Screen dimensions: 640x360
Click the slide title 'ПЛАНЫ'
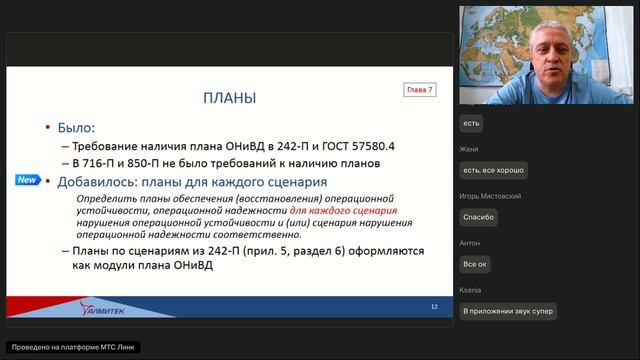229,98
